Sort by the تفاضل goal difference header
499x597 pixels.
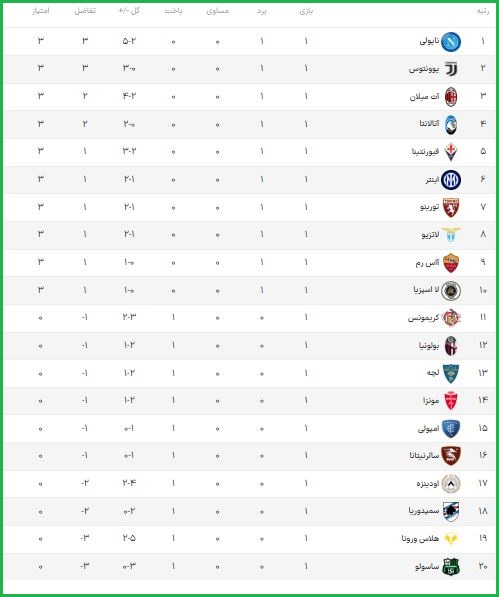click(85, 11)
